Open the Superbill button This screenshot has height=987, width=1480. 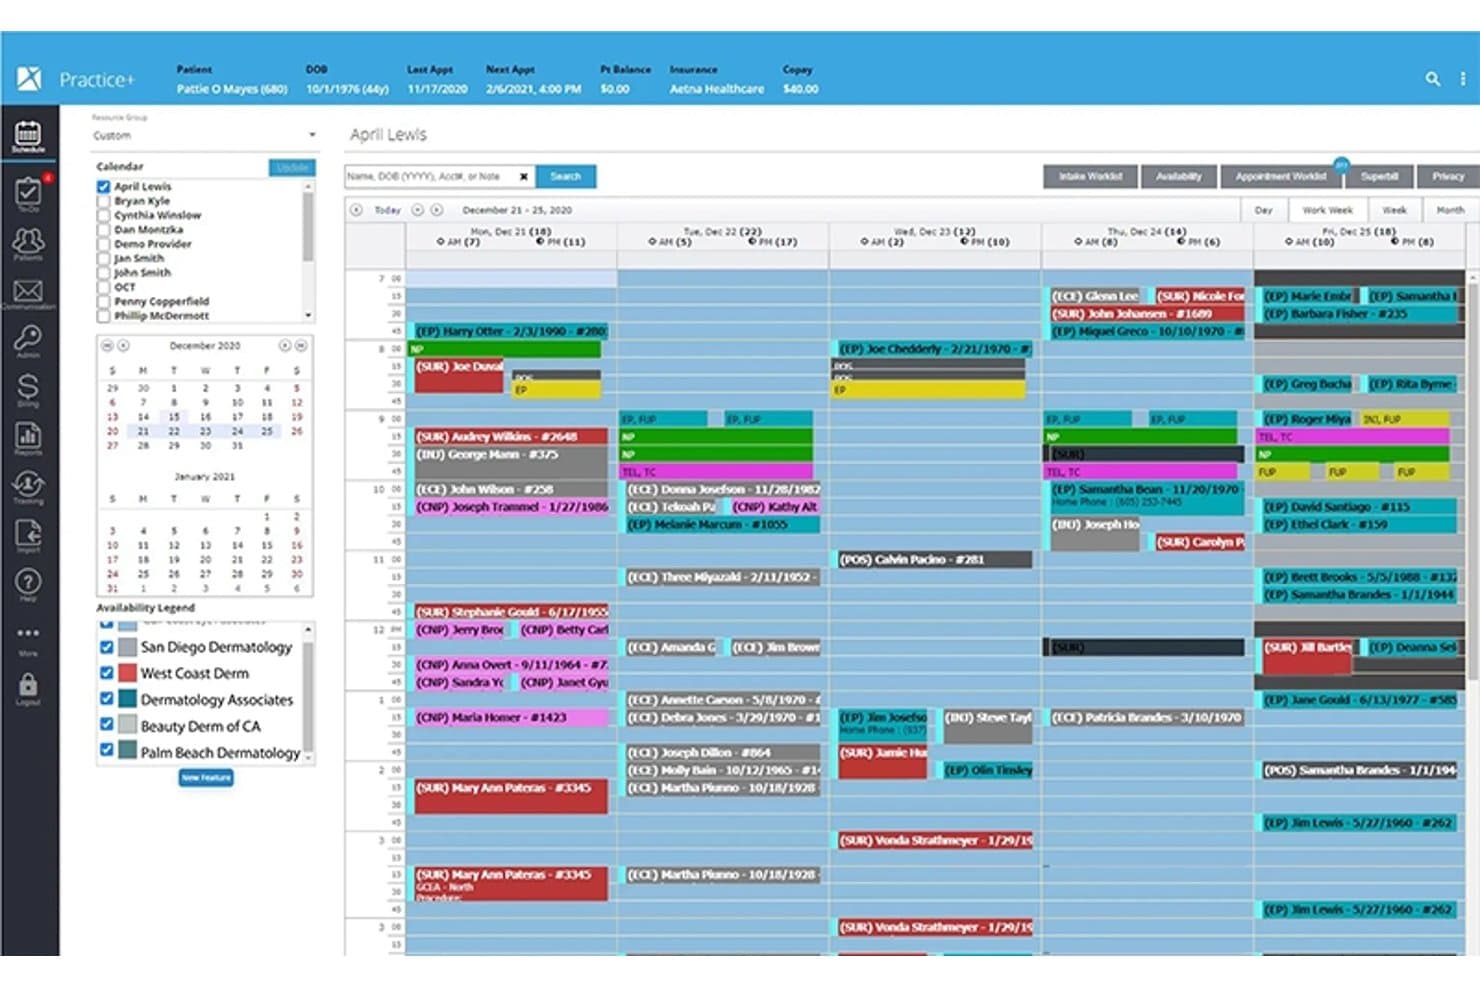pos(1379,177)
